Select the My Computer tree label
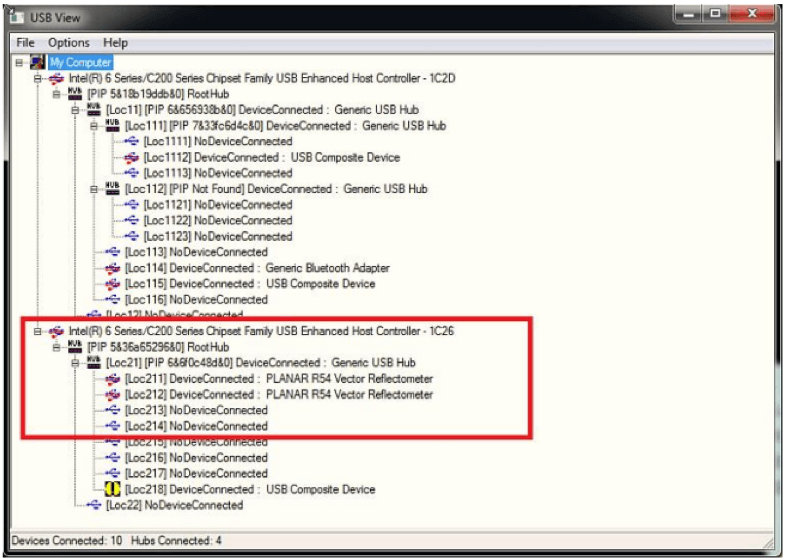 [x=81, y=63]
